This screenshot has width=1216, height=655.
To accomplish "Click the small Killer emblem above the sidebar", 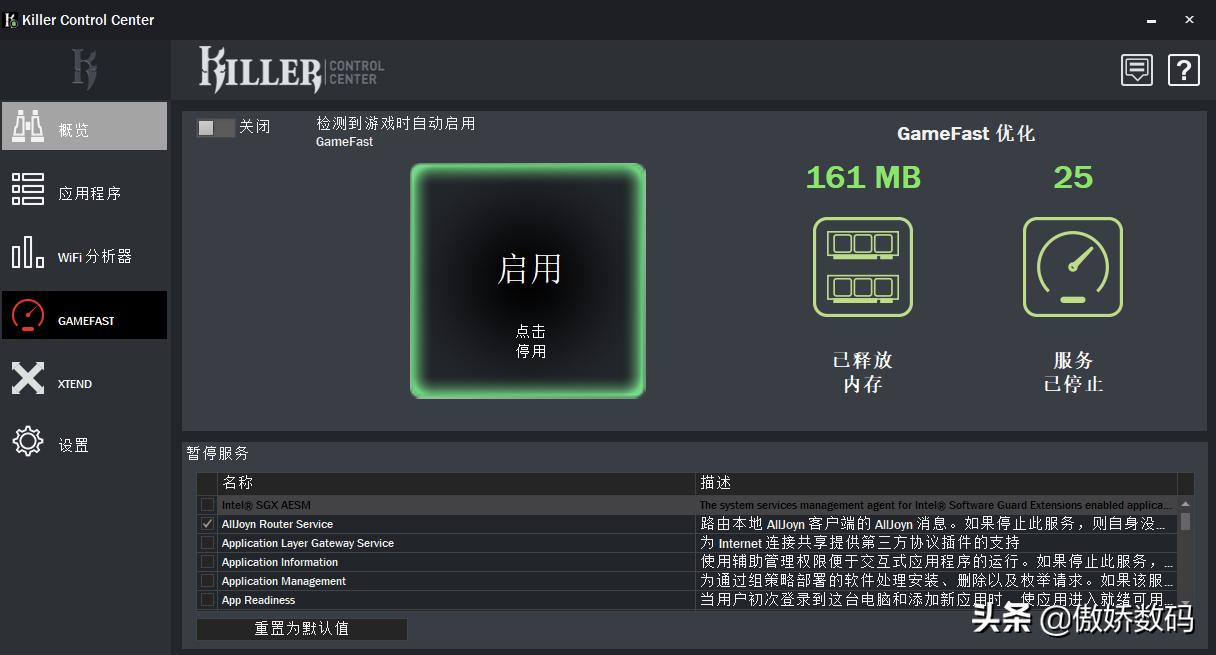I will click(x=84, y=69).
